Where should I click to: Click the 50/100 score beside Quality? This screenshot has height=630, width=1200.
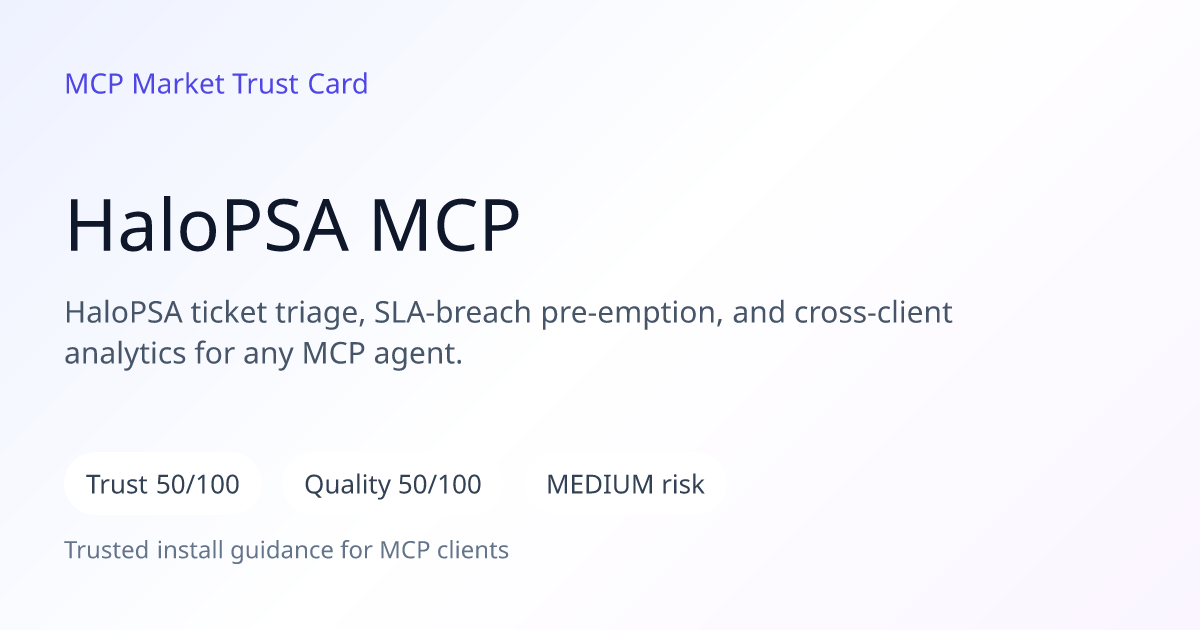(x=440, y=485)
